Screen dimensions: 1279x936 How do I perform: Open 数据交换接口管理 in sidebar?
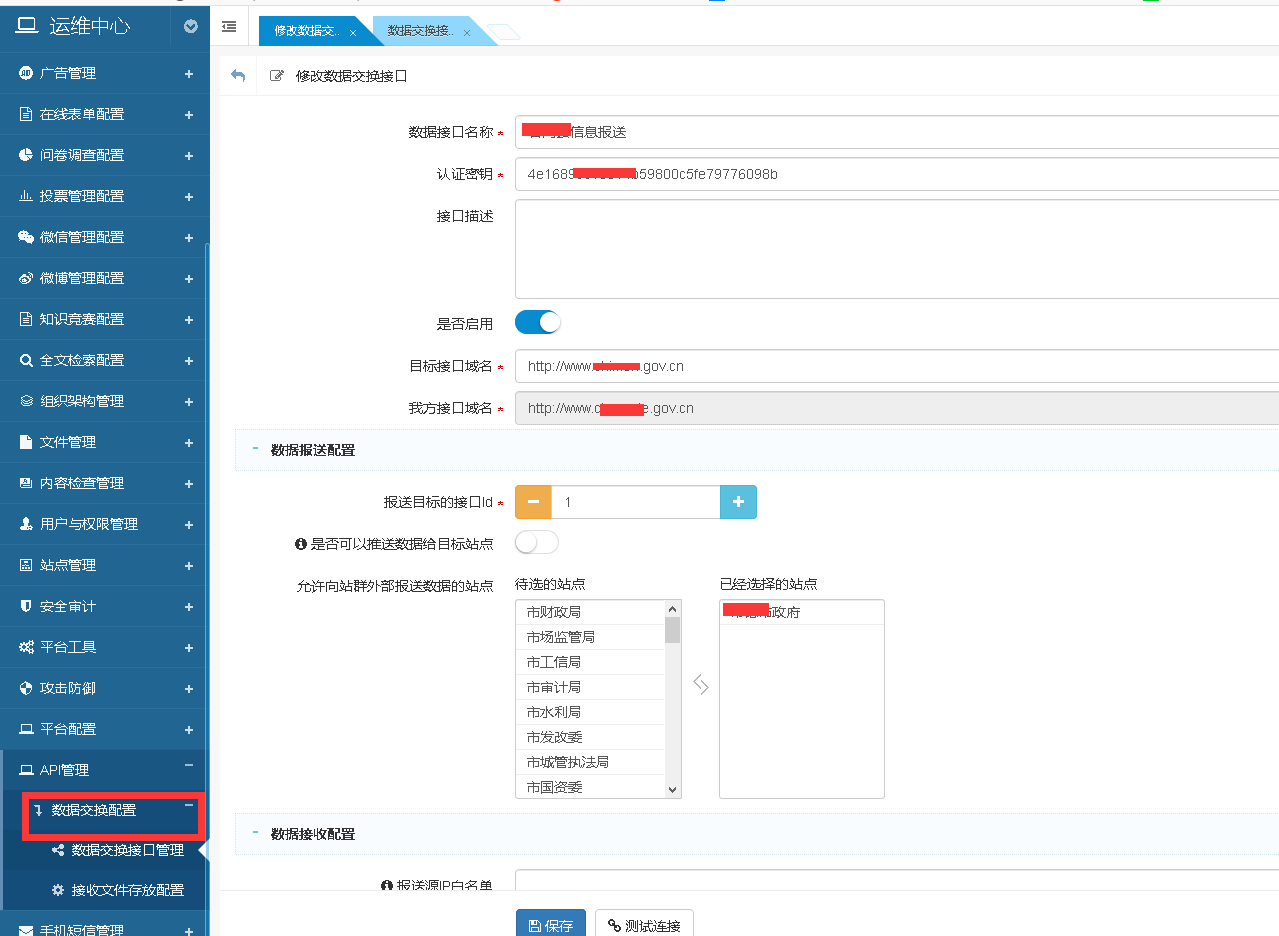(x=127, y=850)
